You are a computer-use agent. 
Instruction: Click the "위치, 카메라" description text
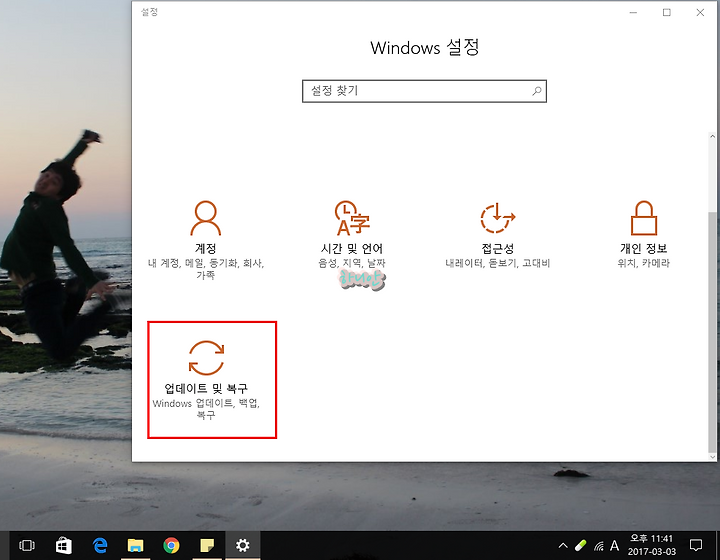644,263
